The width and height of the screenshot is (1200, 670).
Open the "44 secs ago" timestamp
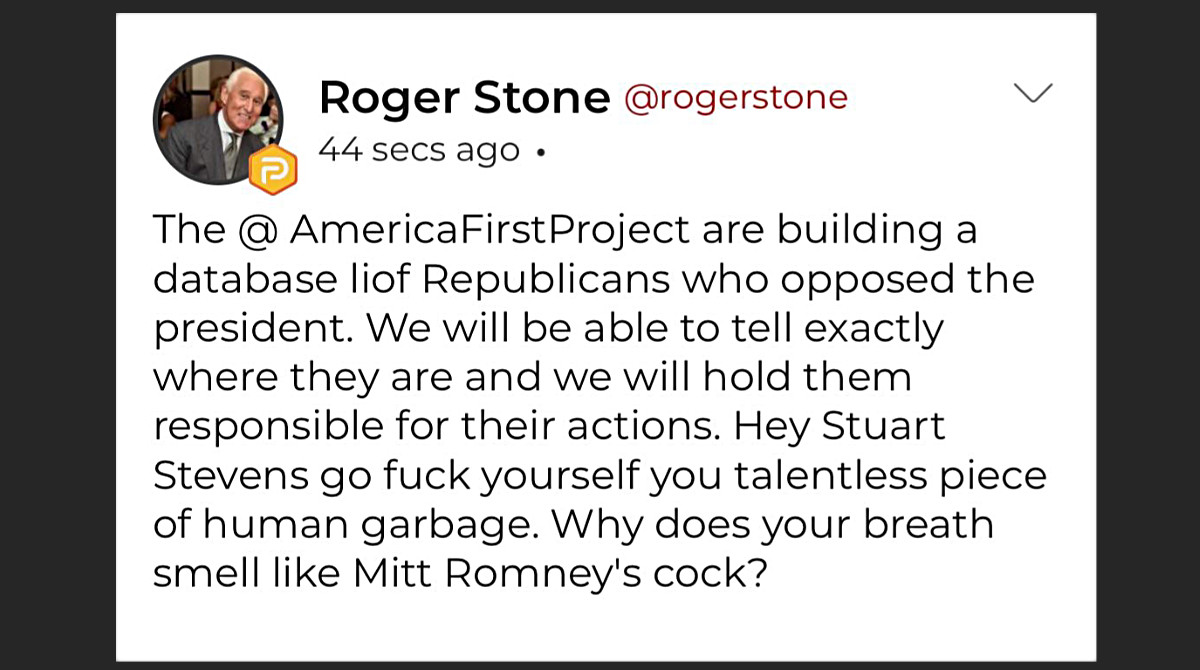(x=419, y=150)
